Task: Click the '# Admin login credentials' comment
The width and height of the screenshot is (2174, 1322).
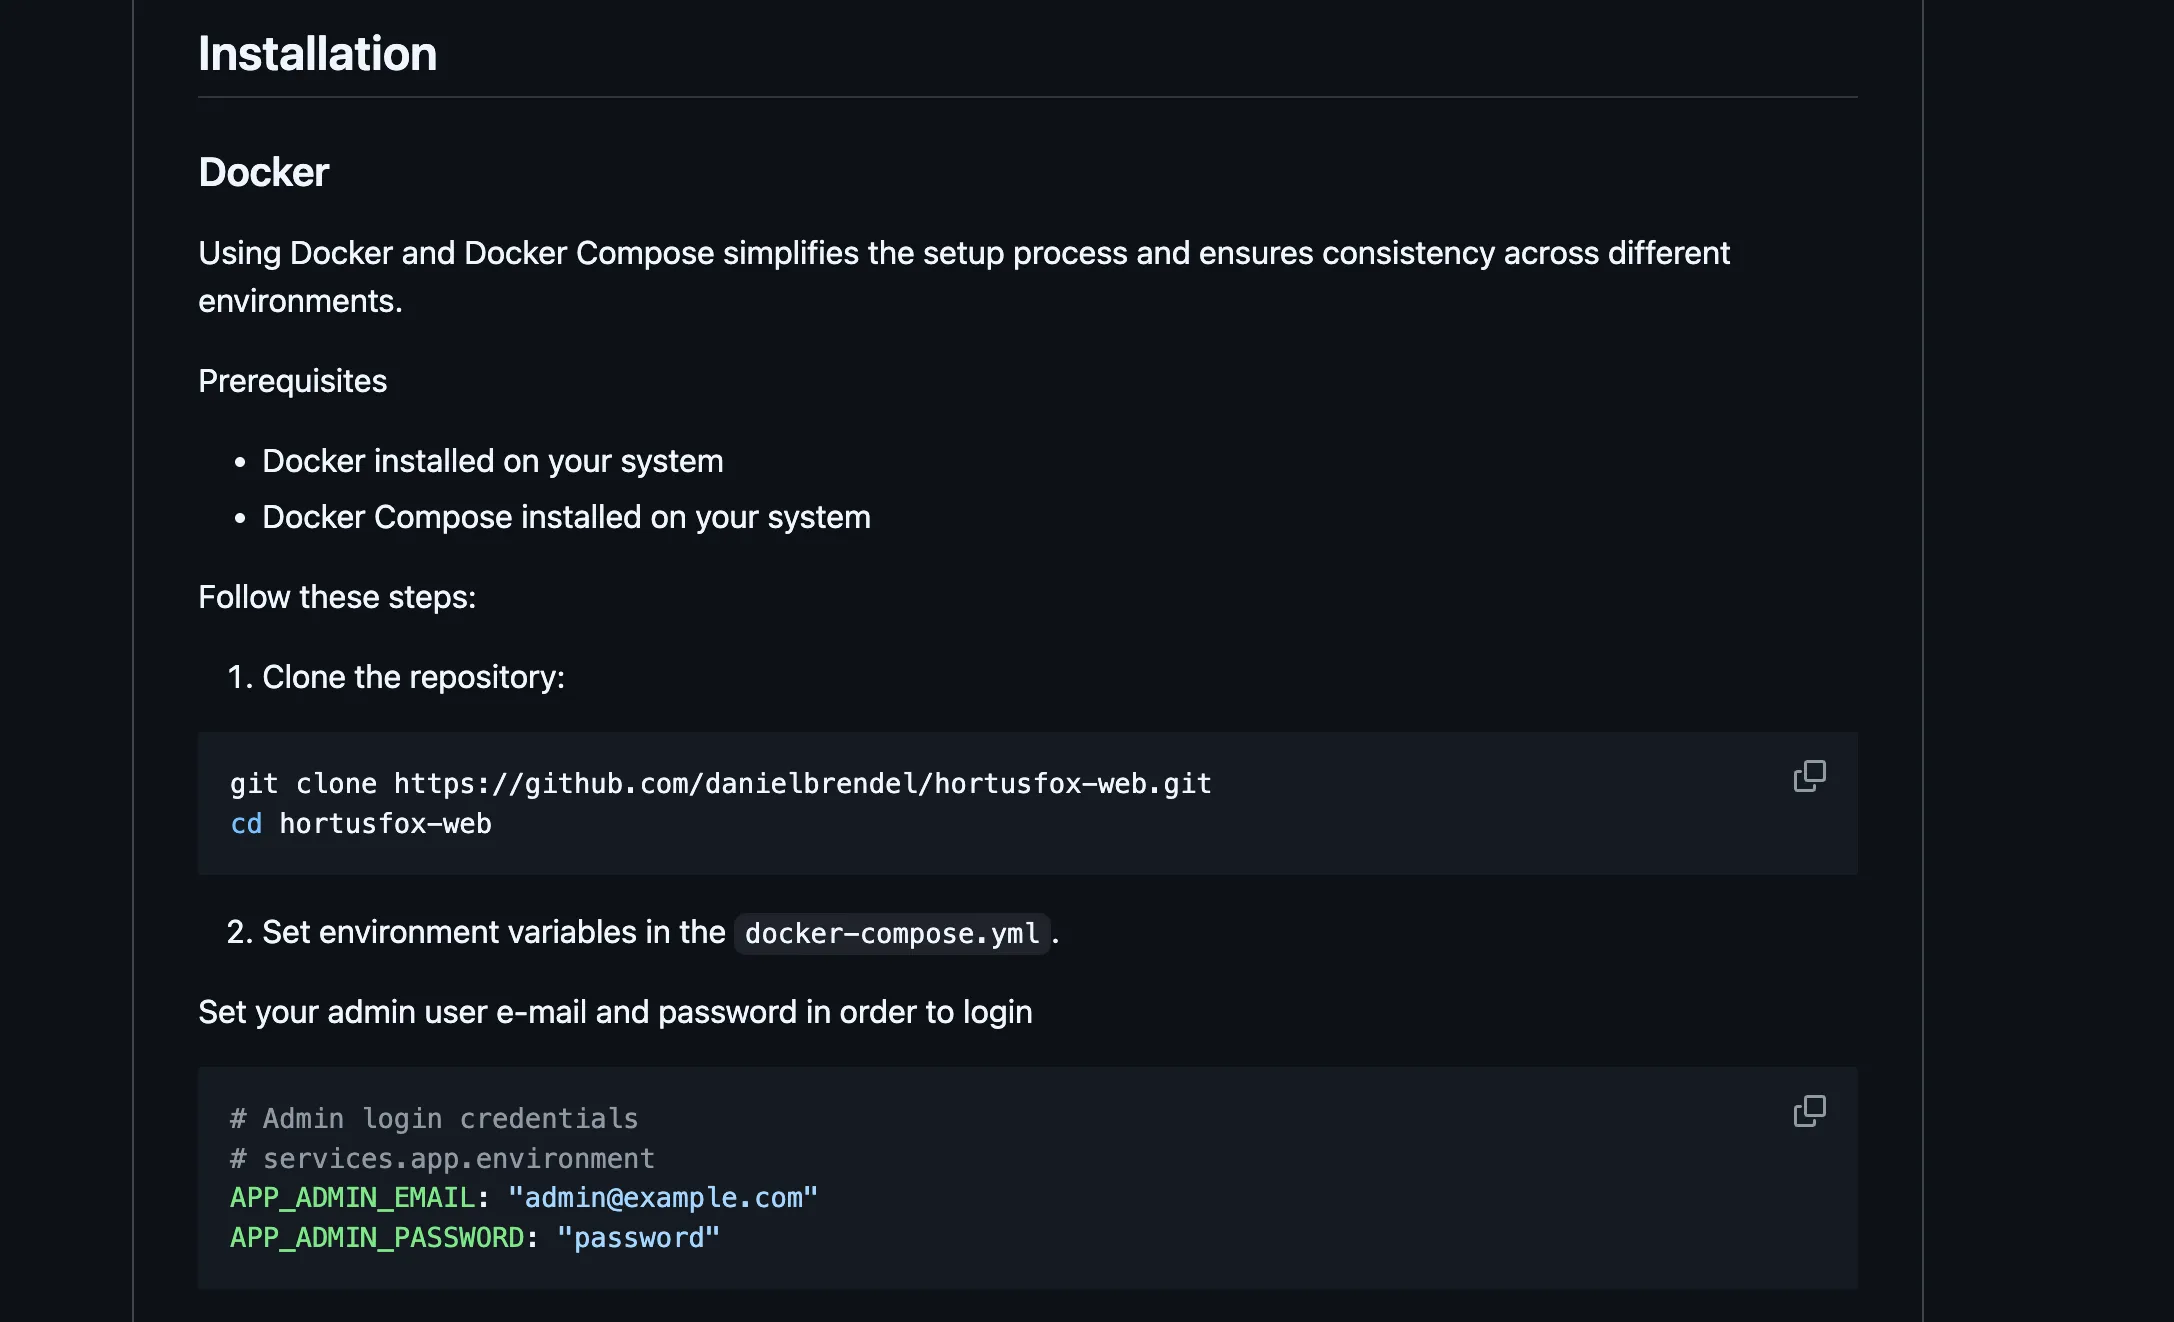Action: pos(434,1119)
